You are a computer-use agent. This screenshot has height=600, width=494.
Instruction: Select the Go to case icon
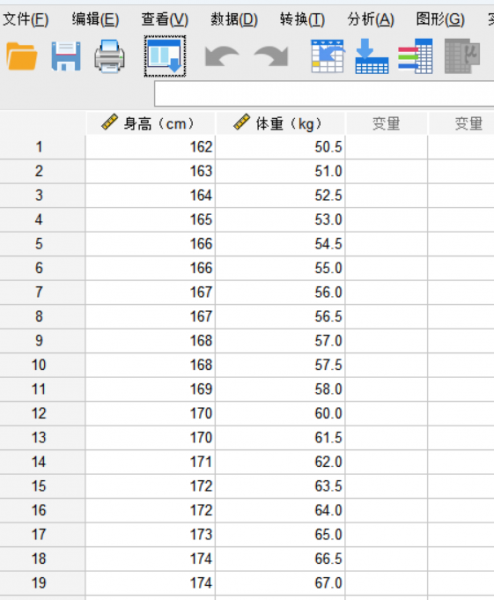pyautogui.click(x=328, y=56)
